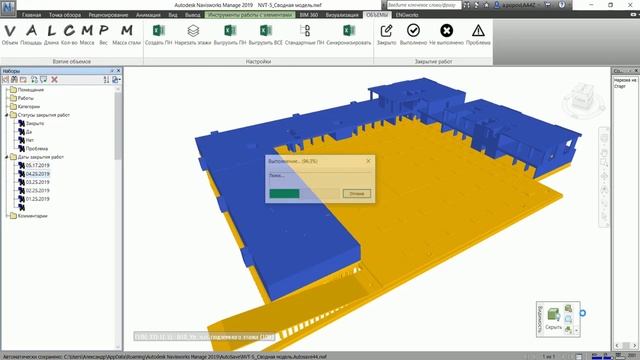Screen dimensions: 640x360
Task: Open import/export dropdown in Наборы toolbar
Action: pyautogui.click(x=116, y=80)
